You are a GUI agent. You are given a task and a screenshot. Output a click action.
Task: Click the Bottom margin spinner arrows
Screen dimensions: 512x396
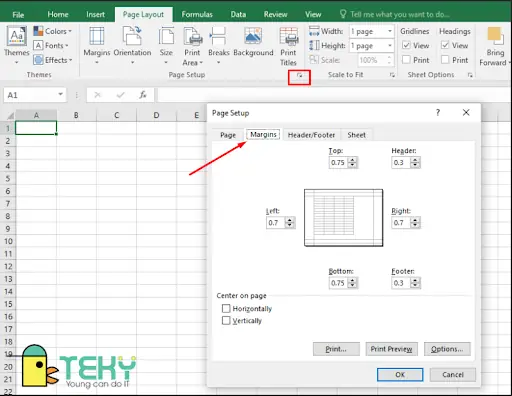pyautogui.click(x=352, y=283)
